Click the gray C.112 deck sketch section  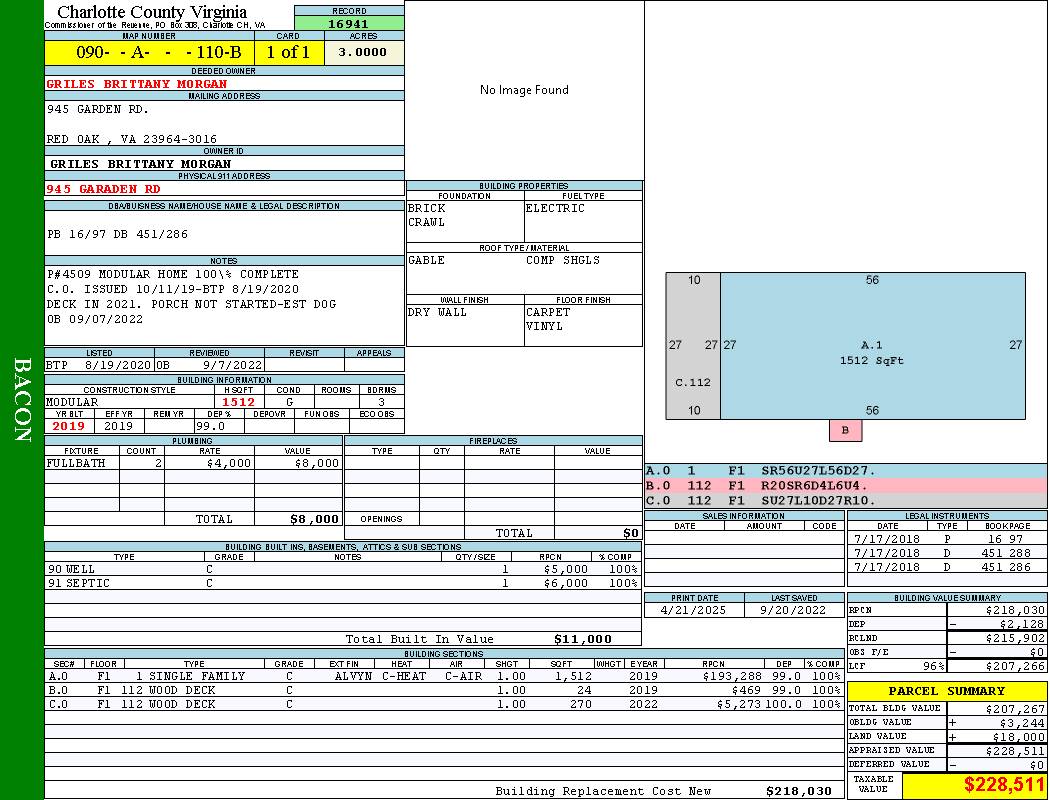pos(693,346)
